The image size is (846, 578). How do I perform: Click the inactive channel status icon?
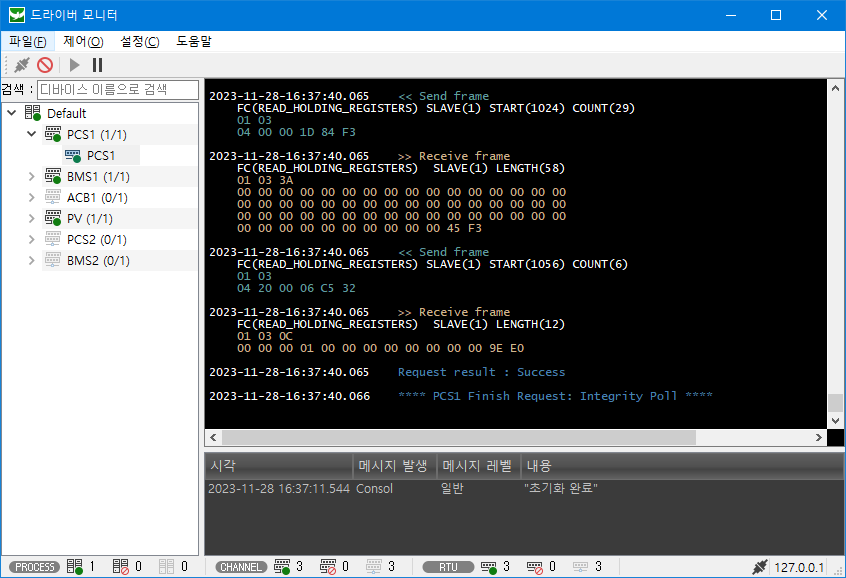pos(374,566)
